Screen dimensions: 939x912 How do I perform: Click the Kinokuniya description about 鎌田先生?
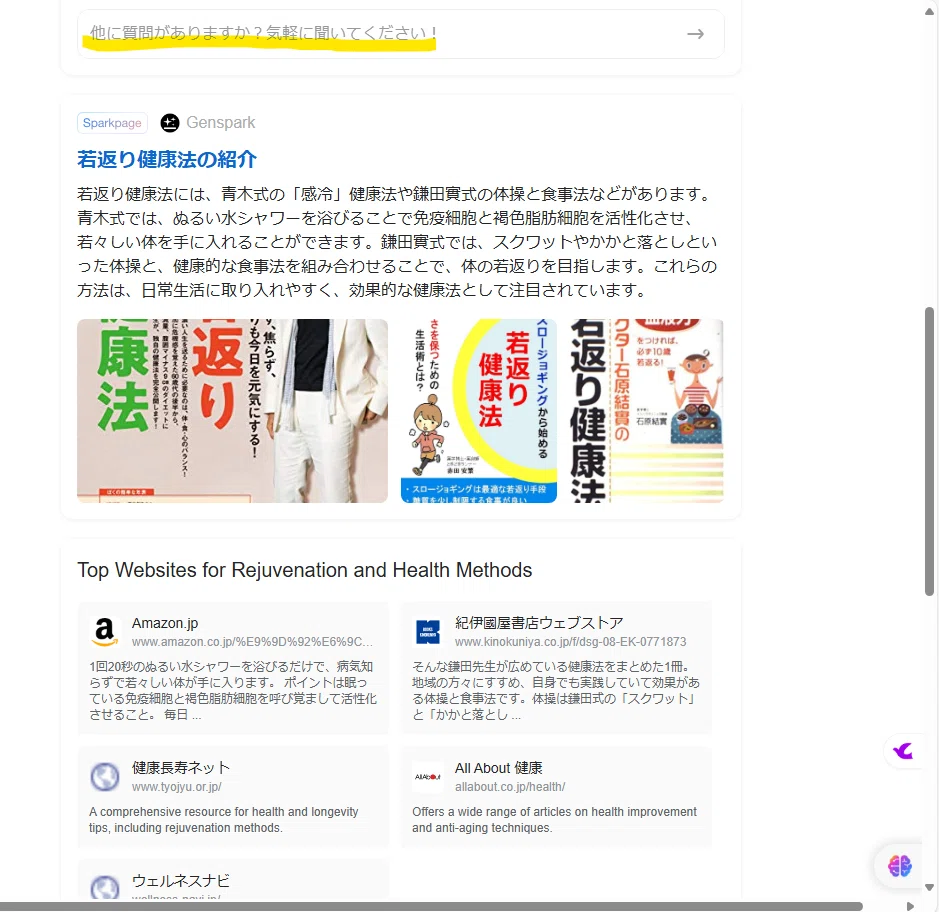(x=556, y=690)
